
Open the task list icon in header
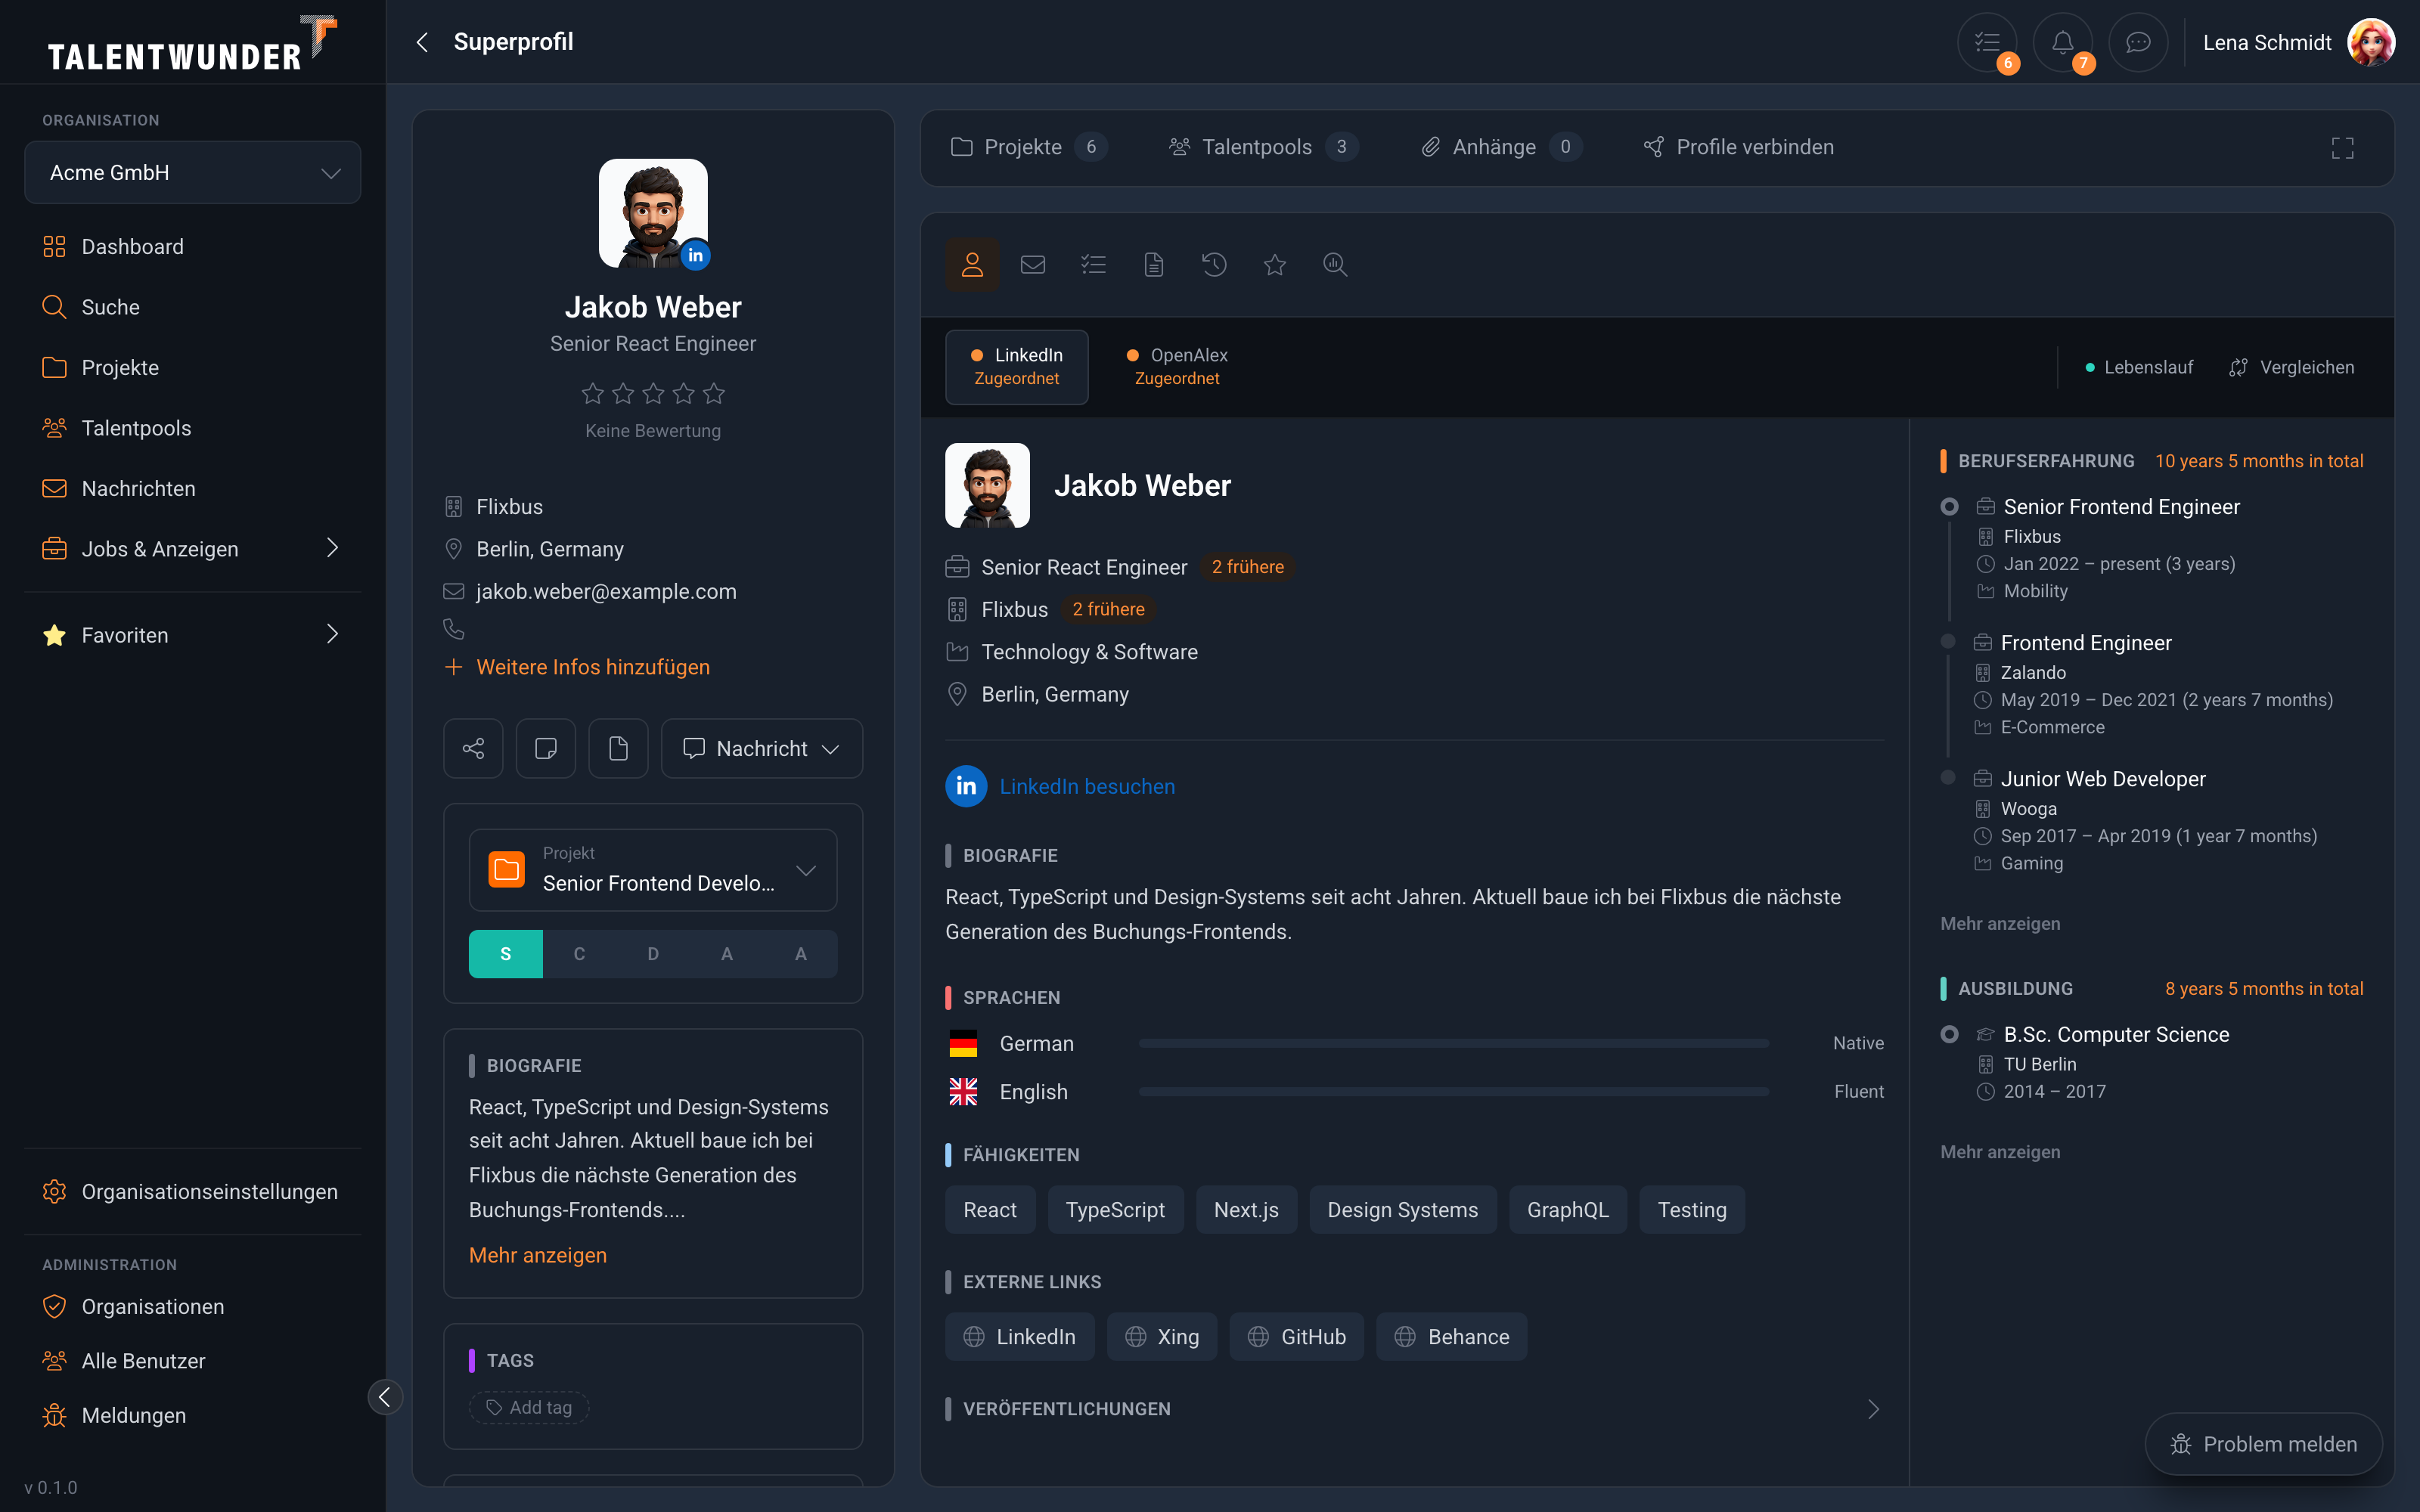coord(1987,42)
